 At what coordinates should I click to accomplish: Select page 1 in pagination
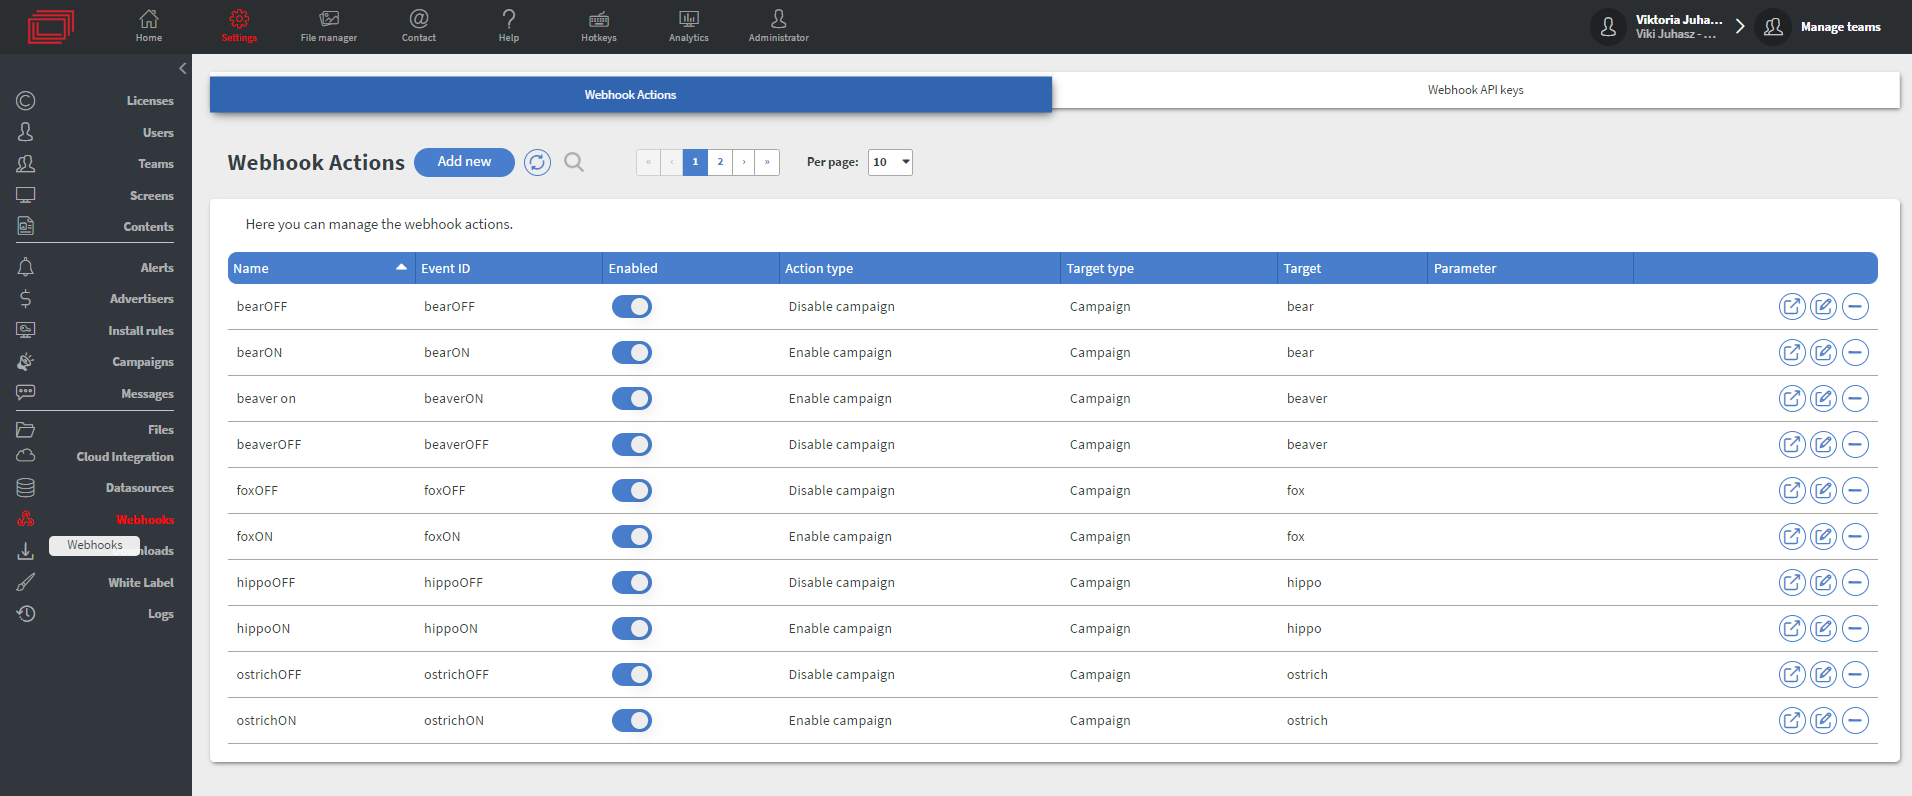(695, 162)
